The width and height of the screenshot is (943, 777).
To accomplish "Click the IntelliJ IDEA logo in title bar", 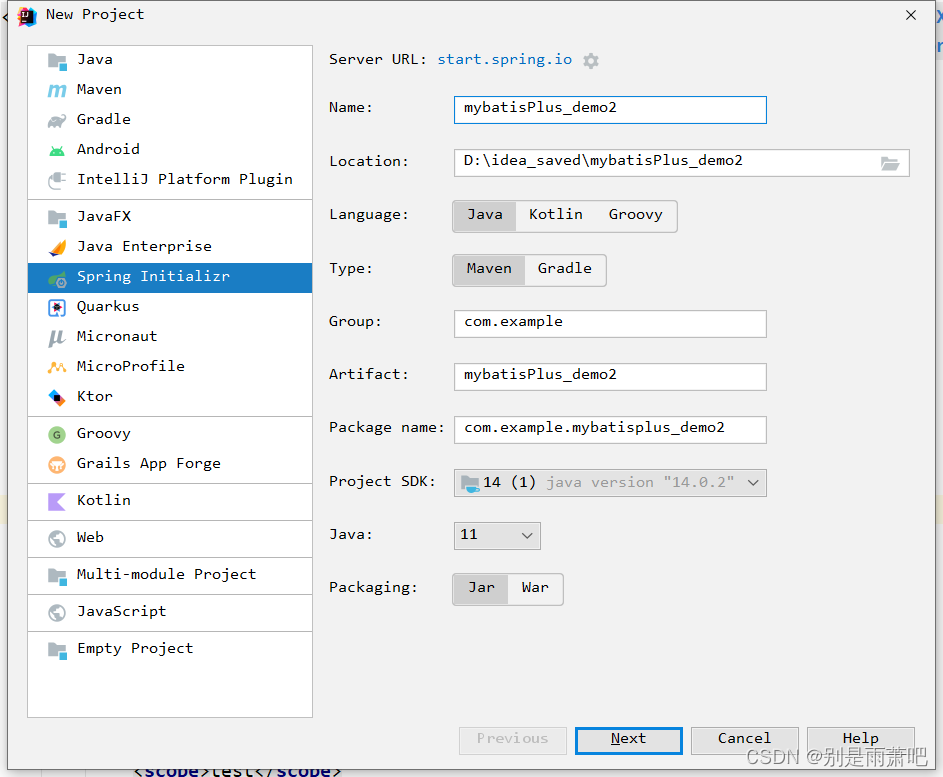I will [27, 16].
